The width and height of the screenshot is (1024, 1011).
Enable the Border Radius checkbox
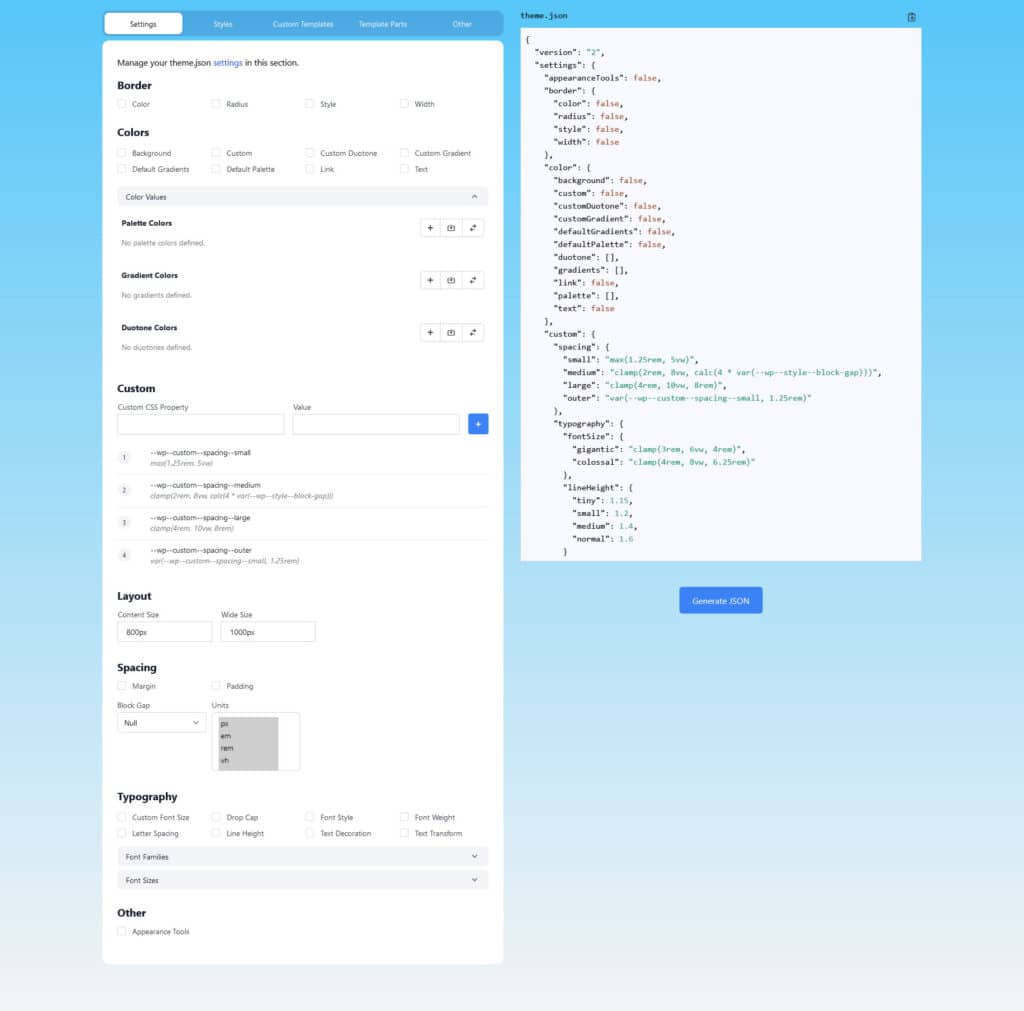[216, 103]
